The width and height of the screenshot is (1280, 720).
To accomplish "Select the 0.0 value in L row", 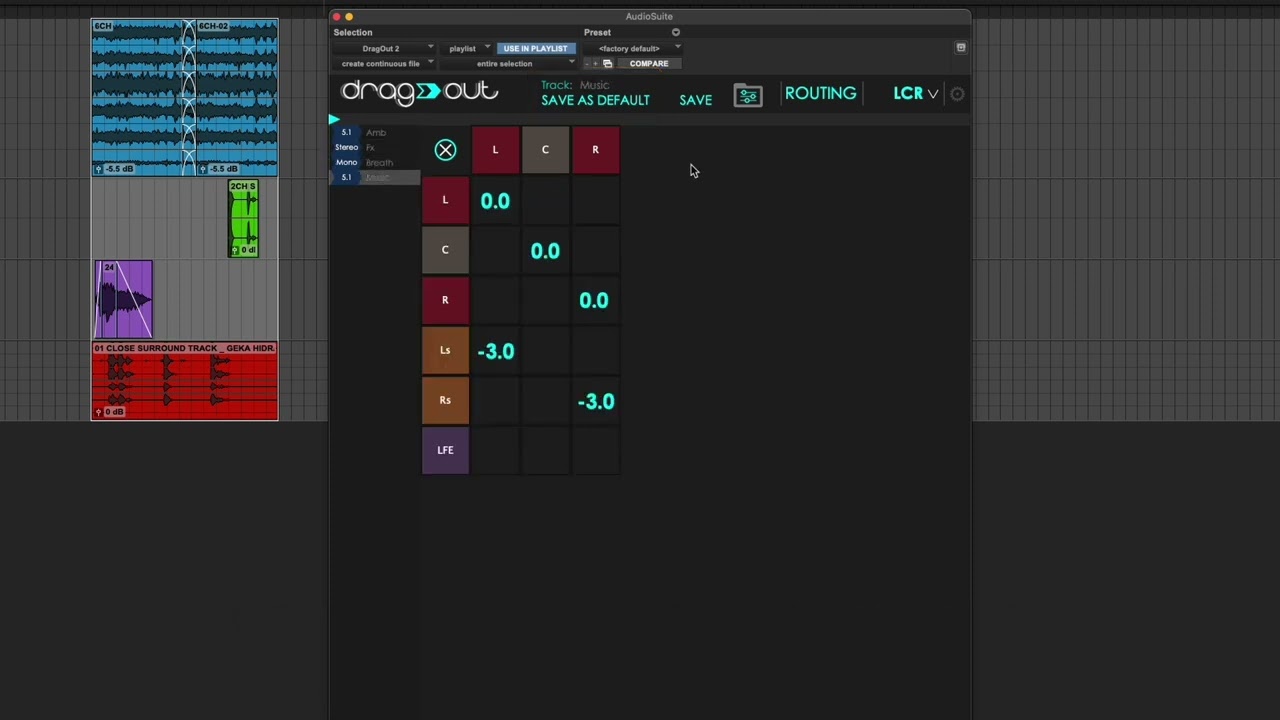I will click(495, 201).
